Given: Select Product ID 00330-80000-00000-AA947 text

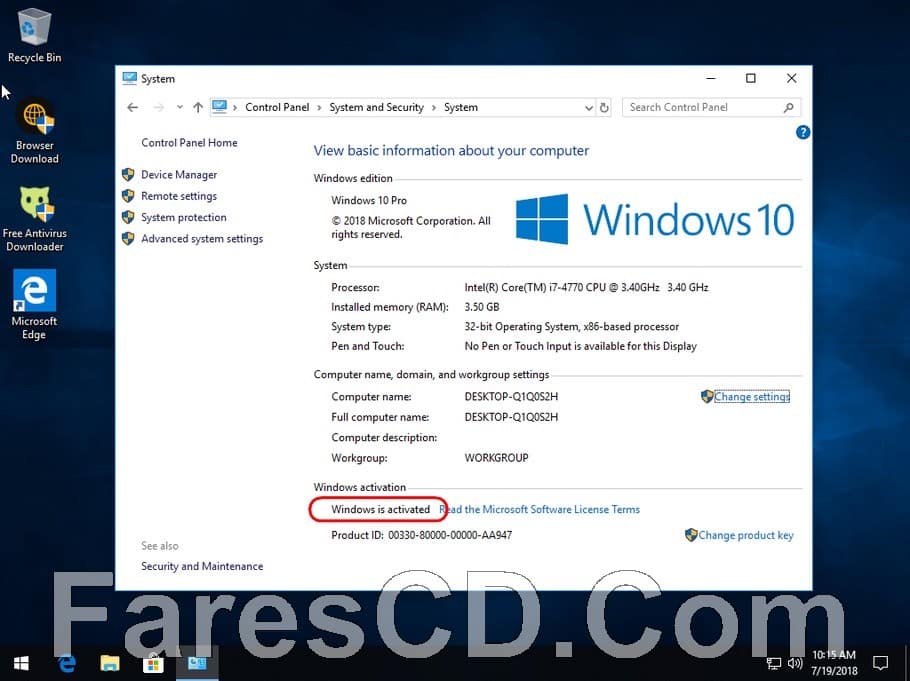Looking at the screenshot, I should (450, 535).
